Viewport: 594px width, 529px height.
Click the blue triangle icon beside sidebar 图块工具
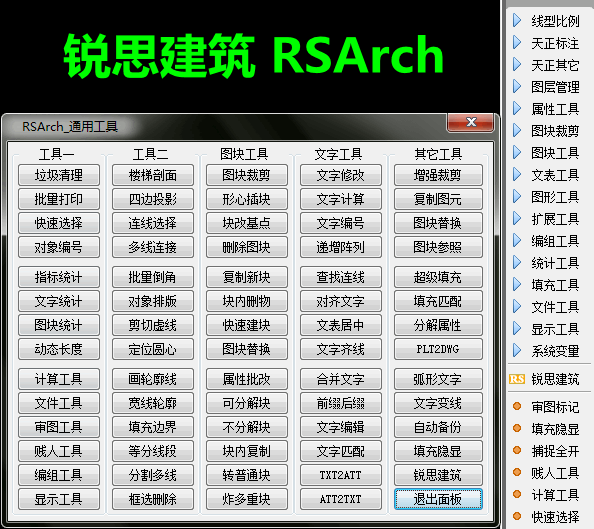(517, 152)
